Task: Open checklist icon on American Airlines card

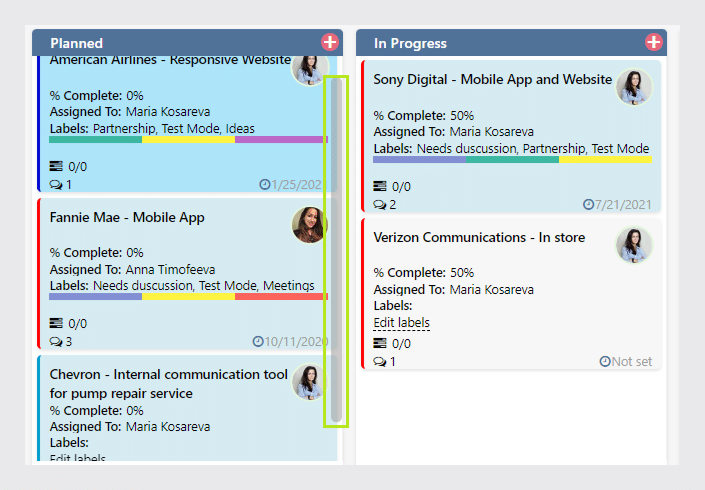Action: (x=56, y=166)
